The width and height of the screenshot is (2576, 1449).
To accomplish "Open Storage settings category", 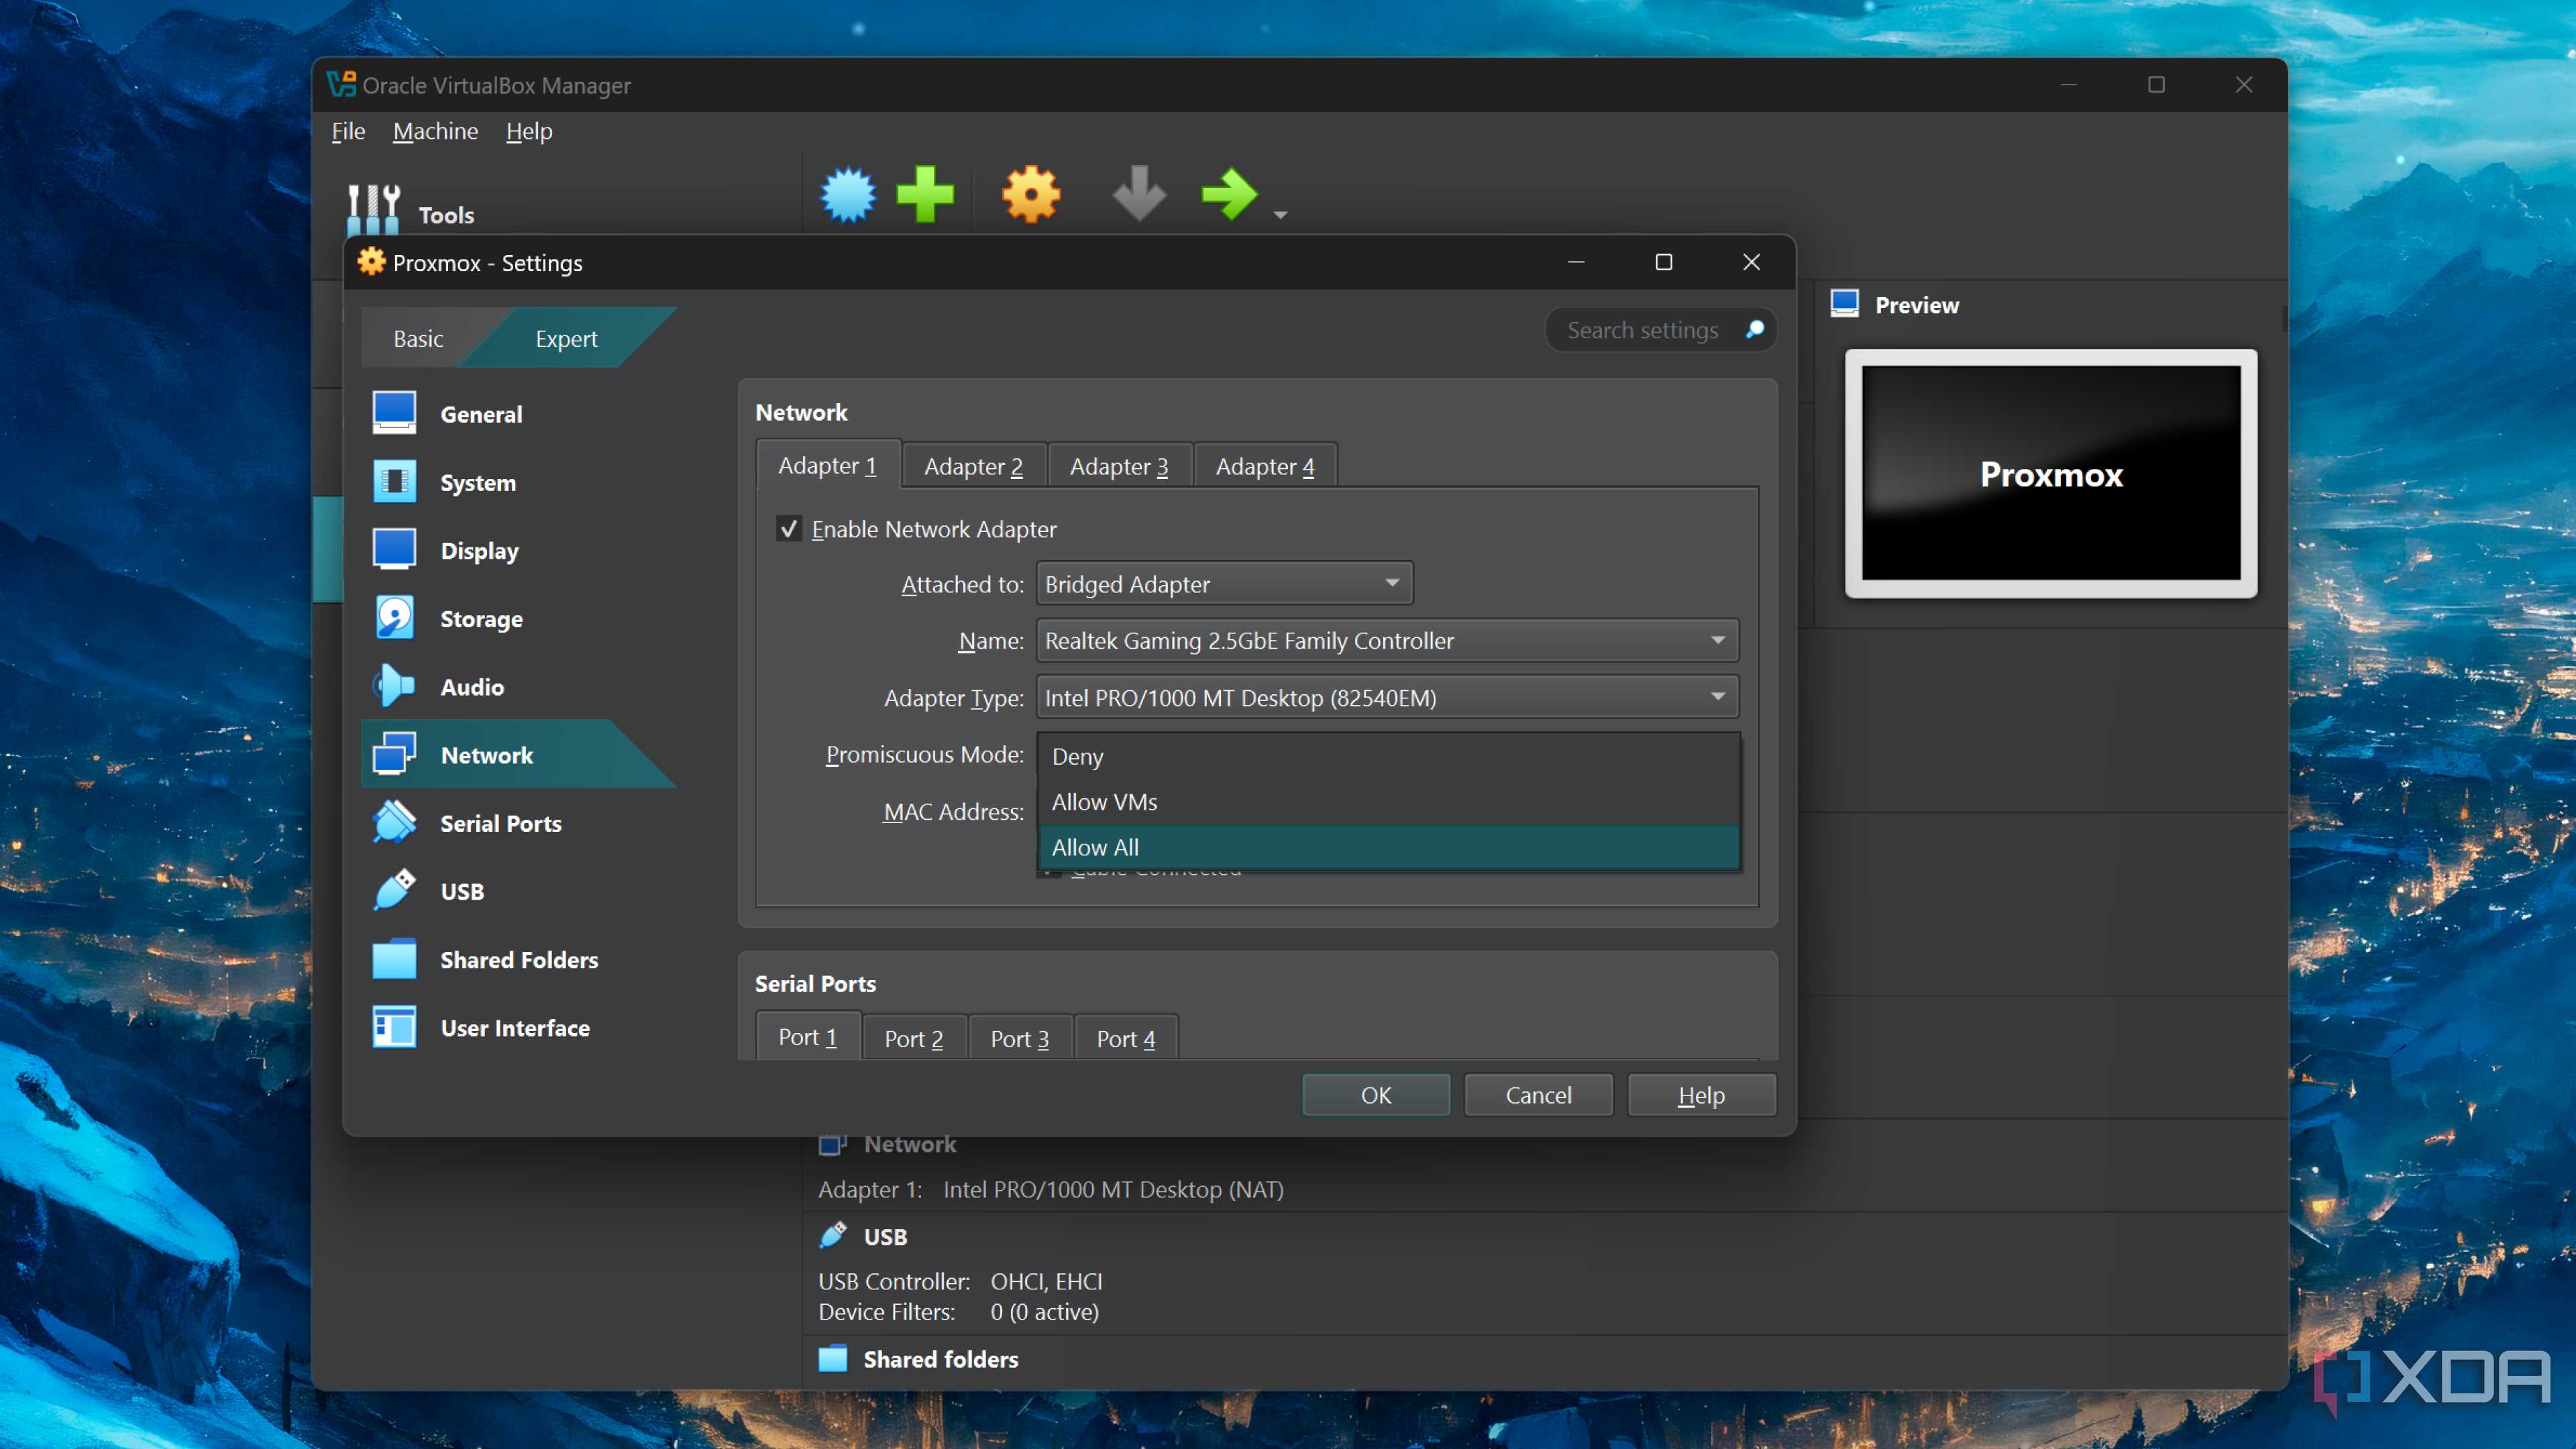I will coord(518,618).
